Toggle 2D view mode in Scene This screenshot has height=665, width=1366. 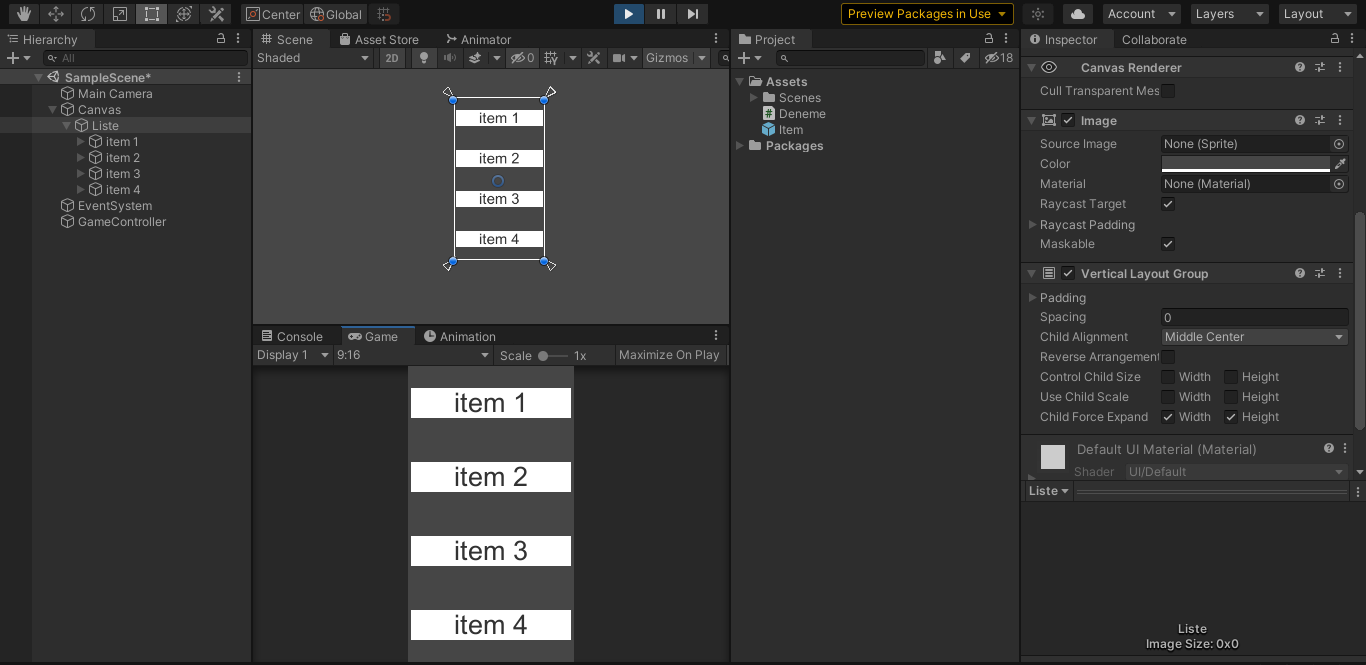pyautogui.click(x=392, y=58)
